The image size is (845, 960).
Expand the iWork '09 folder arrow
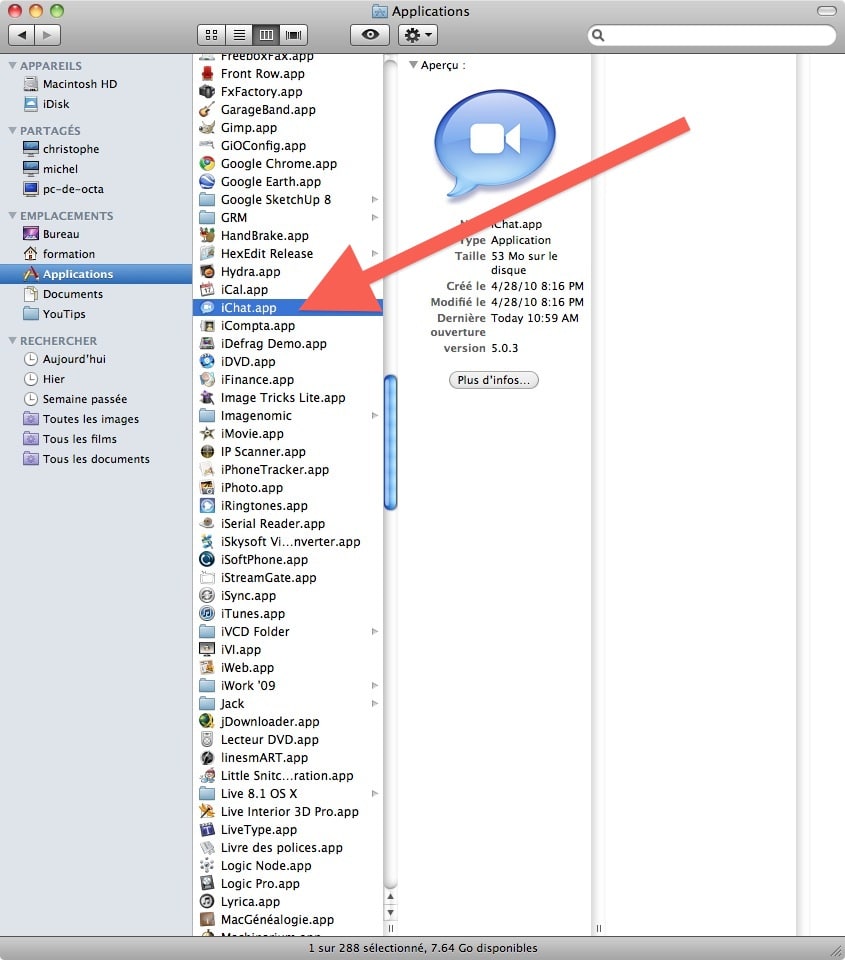375,686
